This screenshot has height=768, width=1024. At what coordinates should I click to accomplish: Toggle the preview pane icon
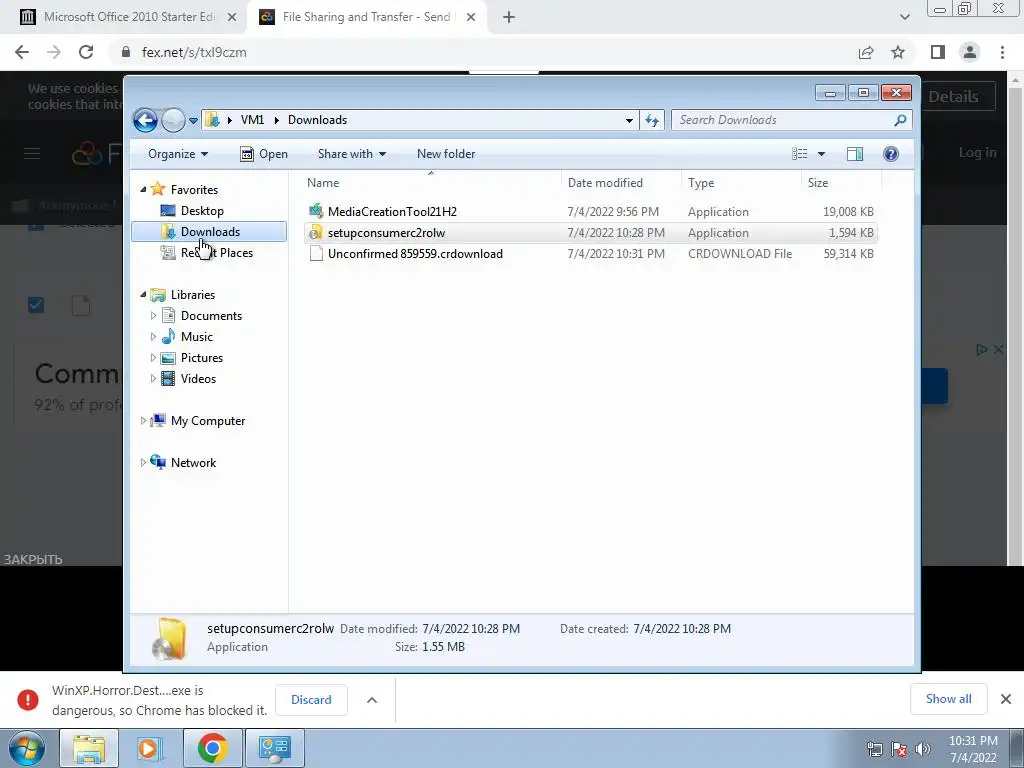click(855, 154)
